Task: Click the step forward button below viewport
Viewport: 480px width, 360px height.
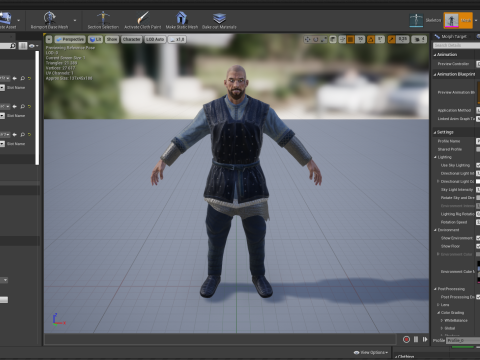Action: [x=425, y=339]
